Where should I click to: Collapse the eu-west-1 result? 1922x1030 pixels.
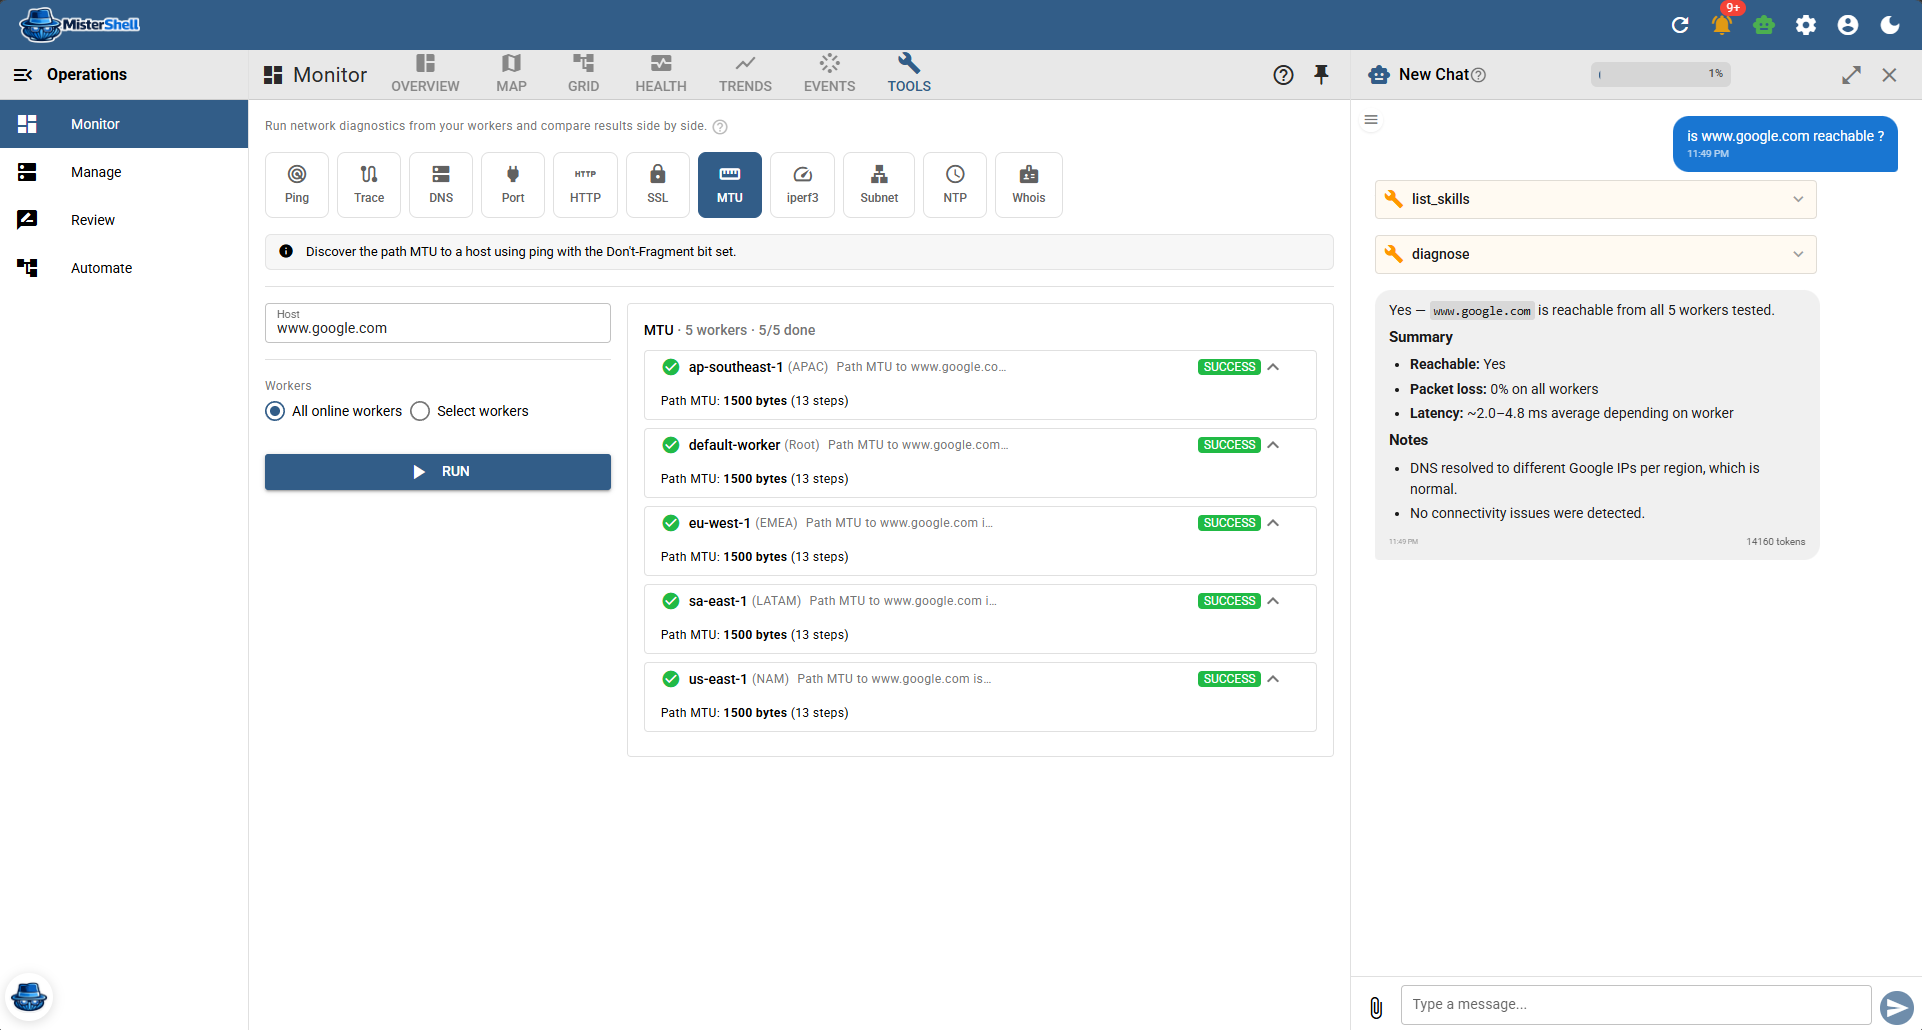(1273, 523)
